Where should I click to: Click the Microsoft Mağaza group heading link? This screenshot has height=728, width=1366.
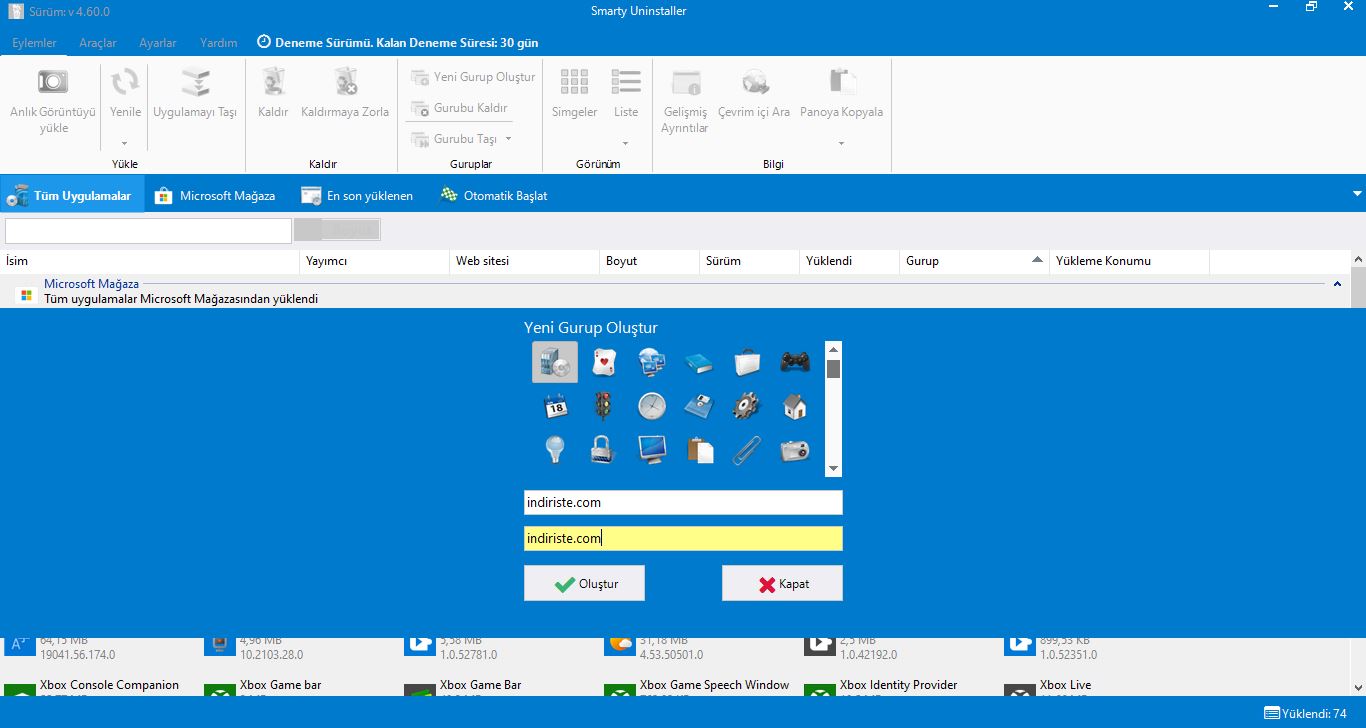91,284
